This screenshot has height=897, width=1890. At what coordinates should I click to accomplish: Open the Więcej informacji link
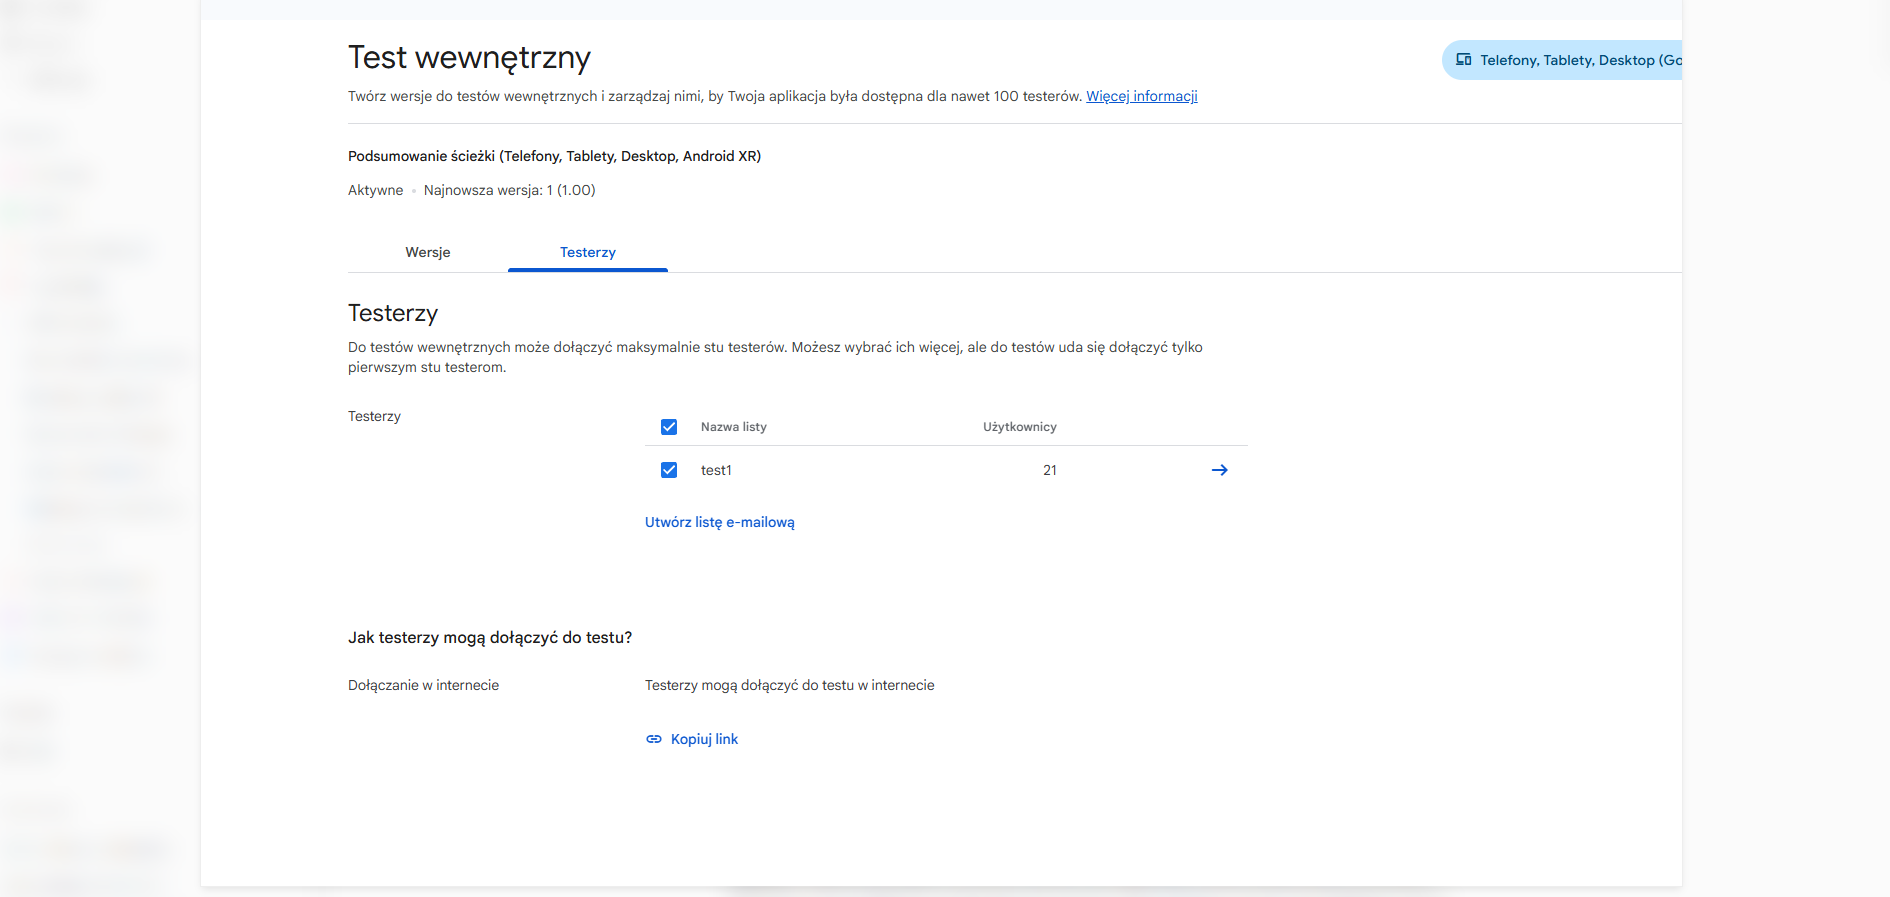[1142, 96]
